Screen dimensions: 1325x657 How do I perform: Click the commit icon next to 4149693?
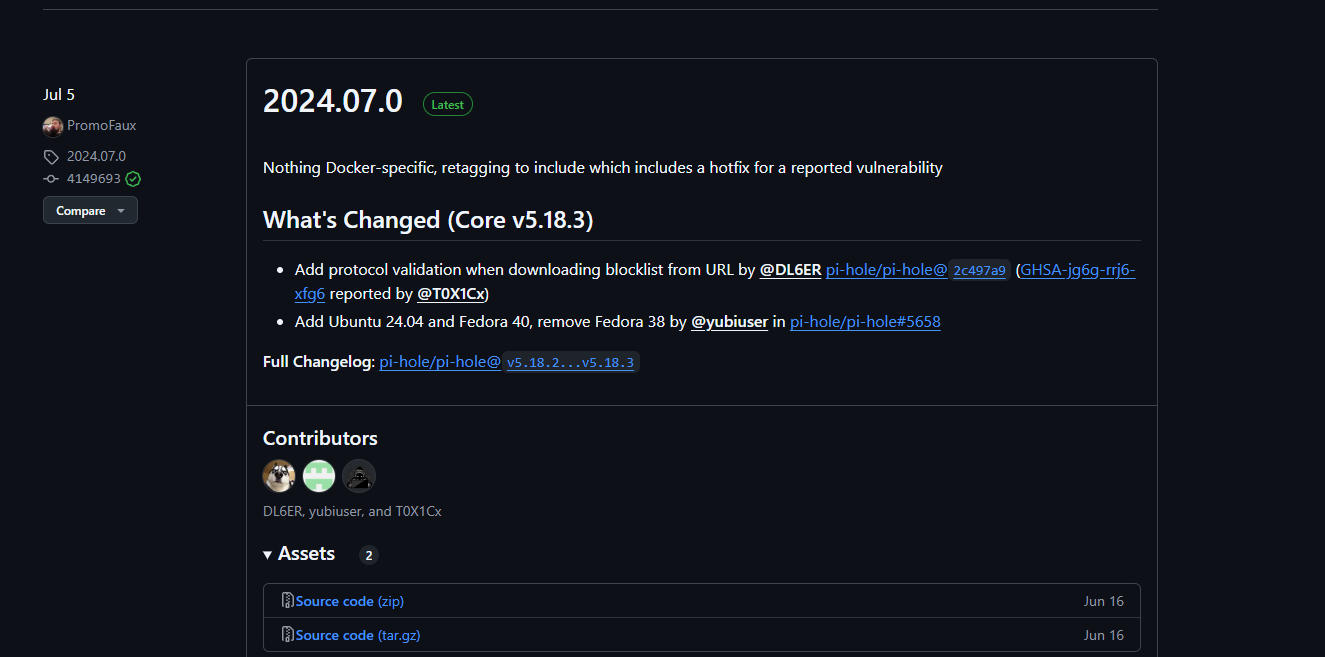(x=50, y=178)
